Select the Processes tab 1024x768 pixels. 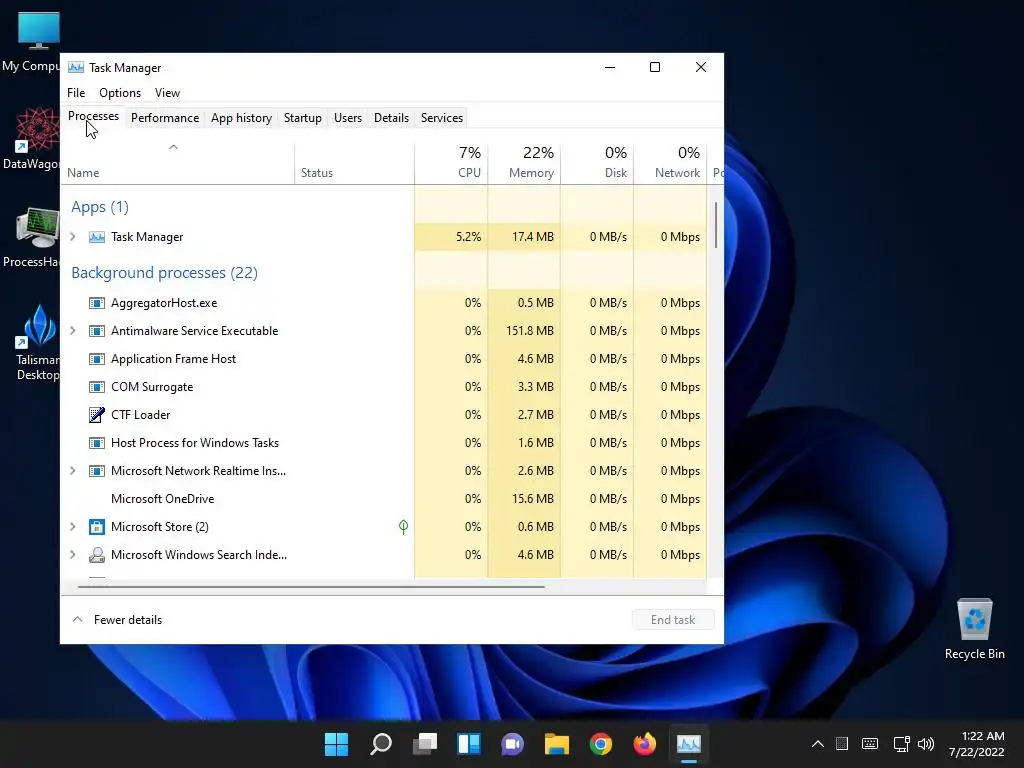click(x=93, y=116)
